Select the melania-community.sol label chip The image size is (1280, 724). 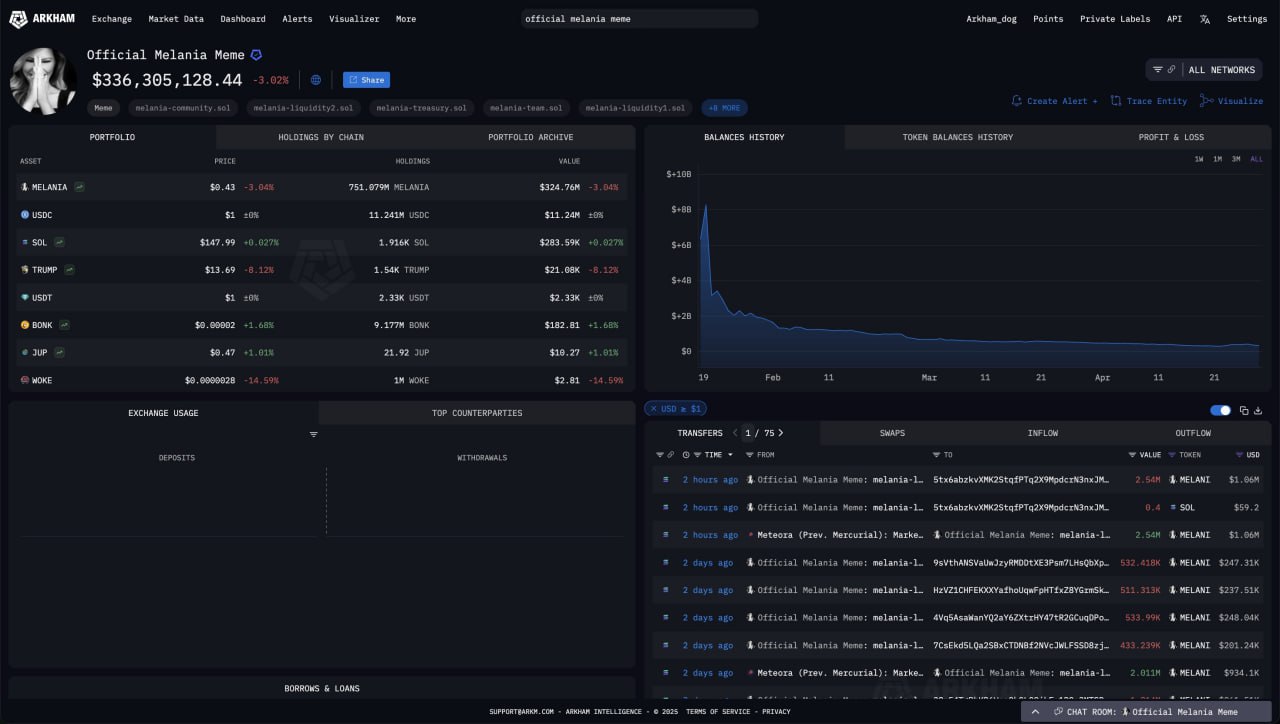pos(183,108)
